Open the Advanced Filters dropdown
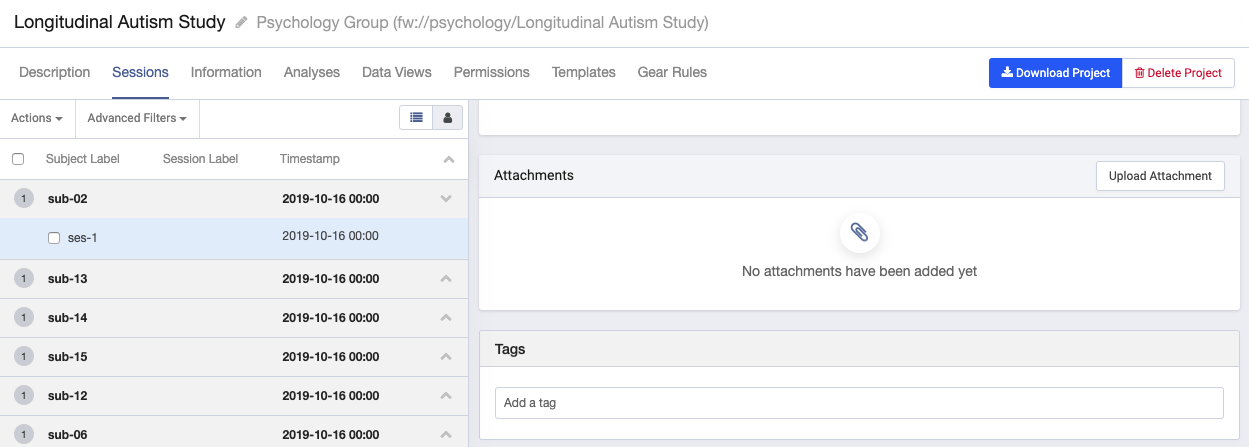 pos(137,118)
